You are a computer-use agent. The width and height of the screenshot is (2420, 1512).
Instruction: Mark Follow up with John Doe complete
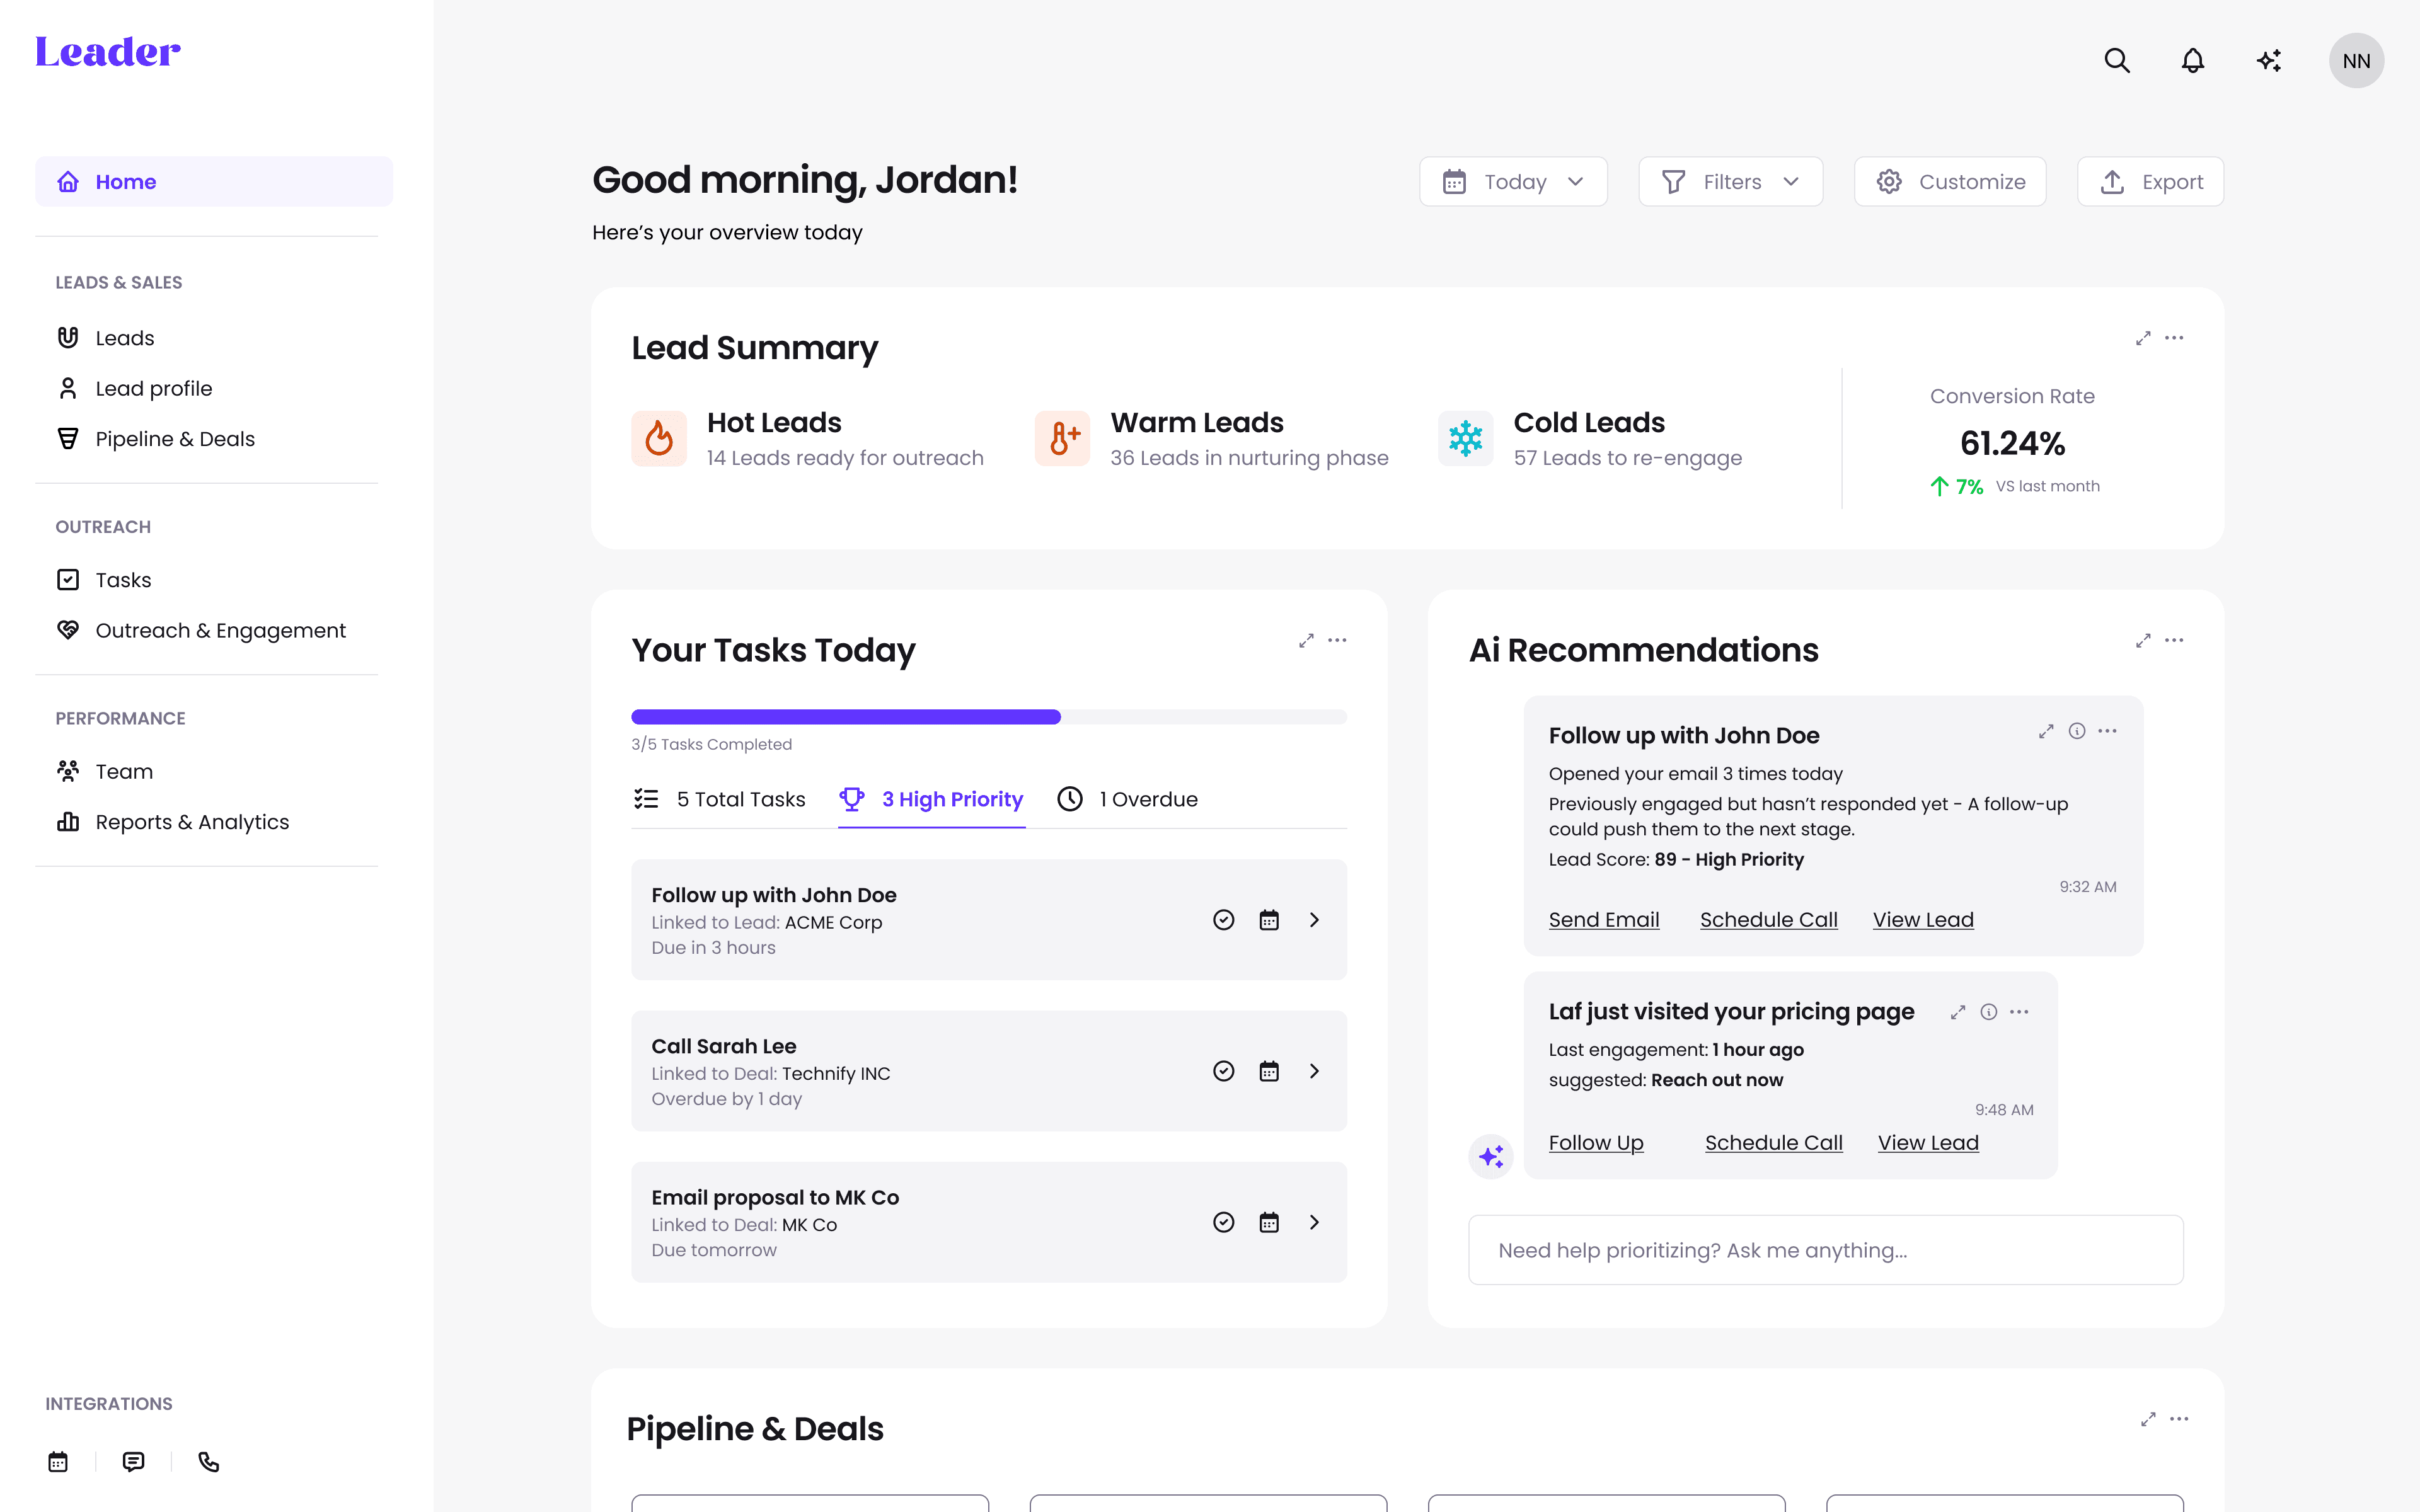(x=1223, y=920)
